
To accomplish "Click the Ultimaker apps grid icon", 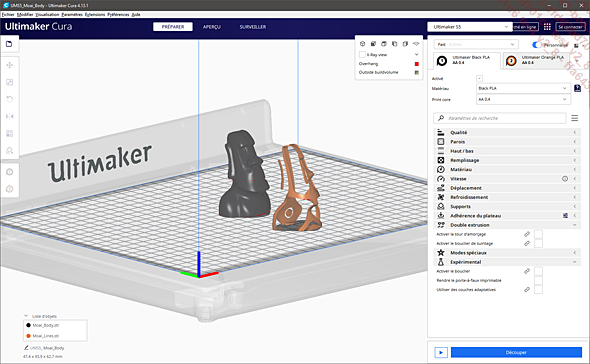I will (x=547, y=27).
